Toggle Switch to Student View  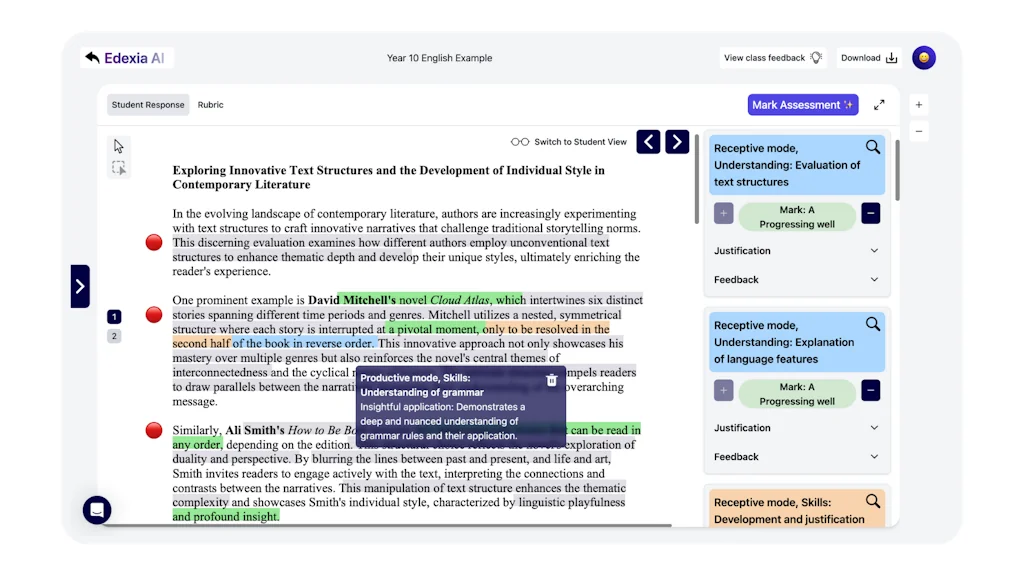(568, 142)
